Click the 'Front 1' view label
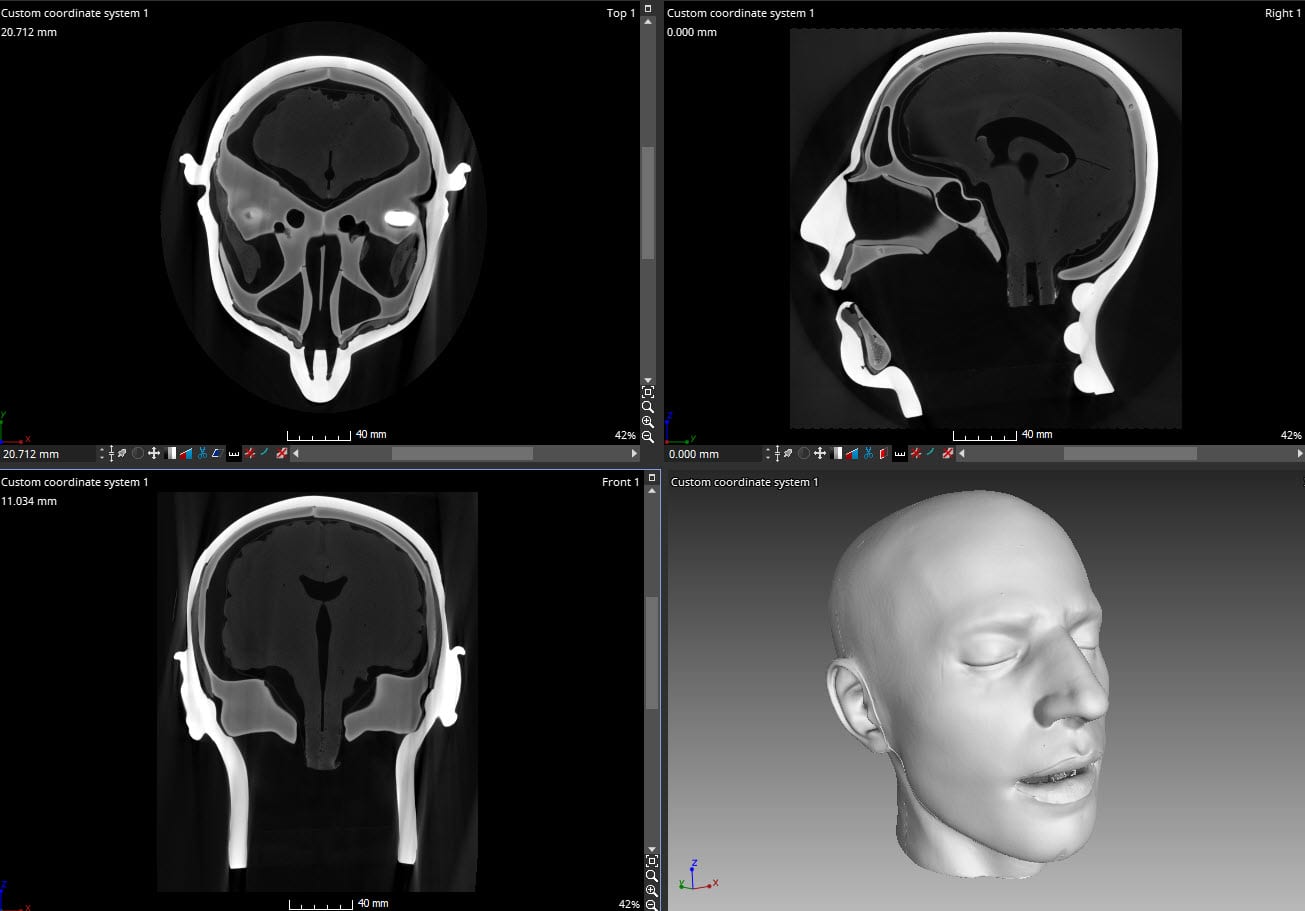Image resolution: width=1305 pixels, height=911 pixels. [x=620, y=482]
